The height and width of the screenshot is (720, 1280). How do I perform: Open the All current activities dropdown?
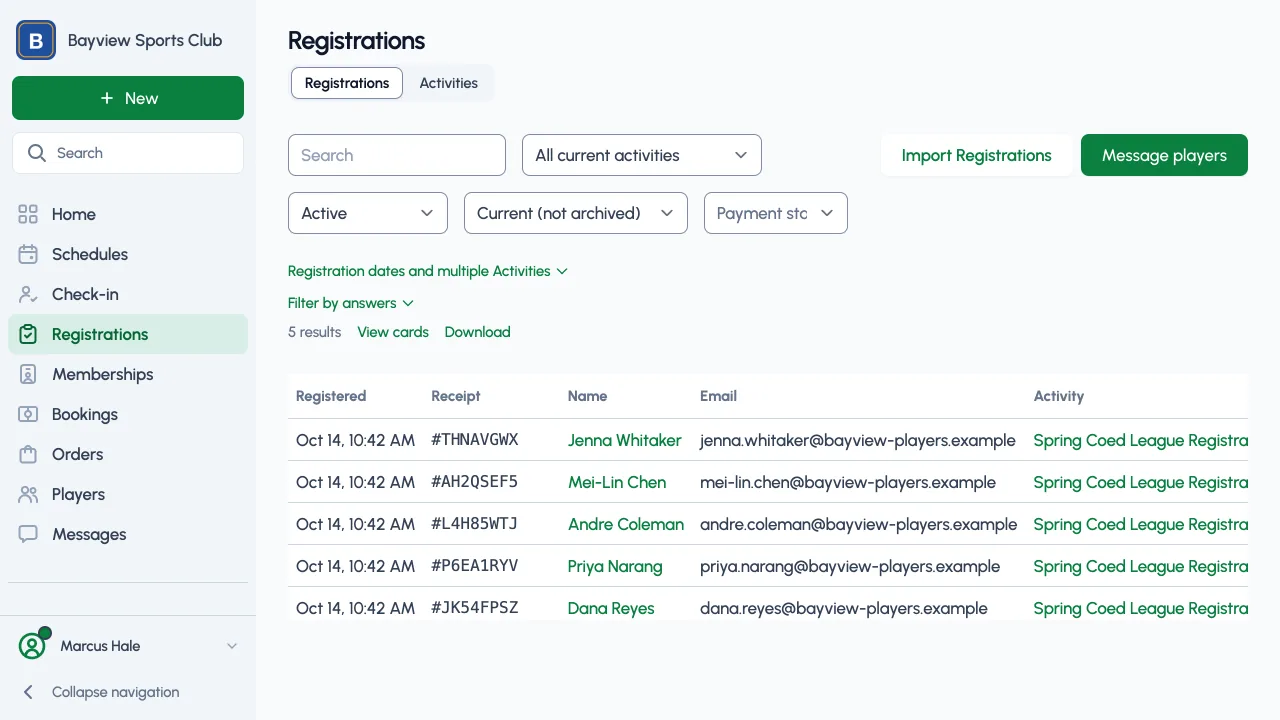point(642,155)
